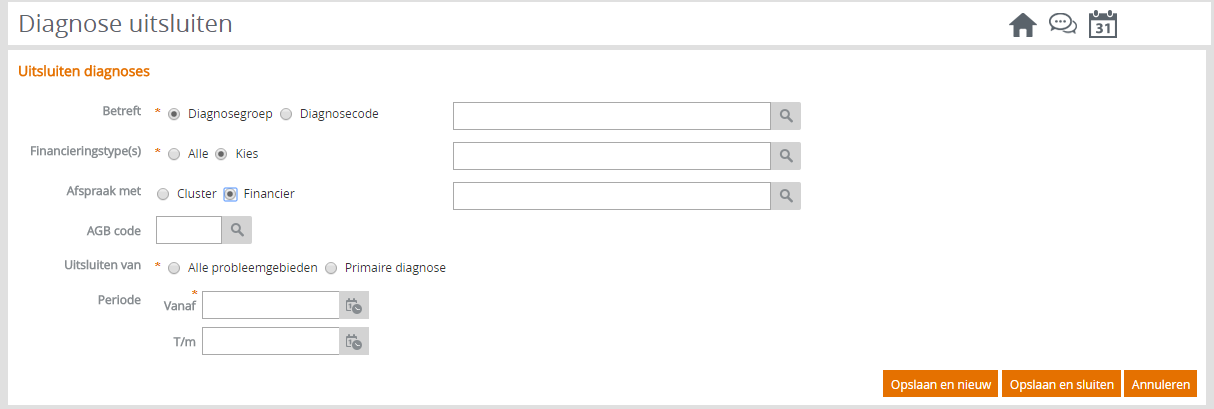The width and height of the screenshot is (1214, 409).
Task: Click Financieringstype search magnifier icon
Action: point(786,156)
